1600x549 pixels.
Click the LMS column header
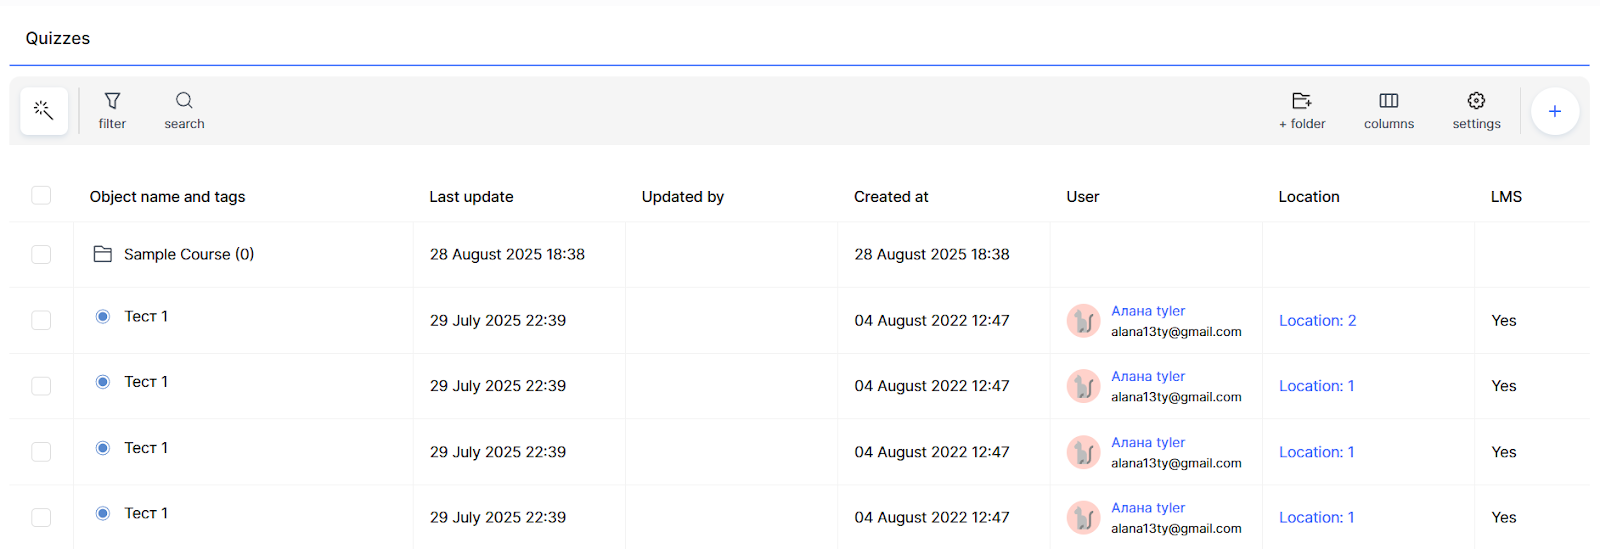[x=1505, y=197]
